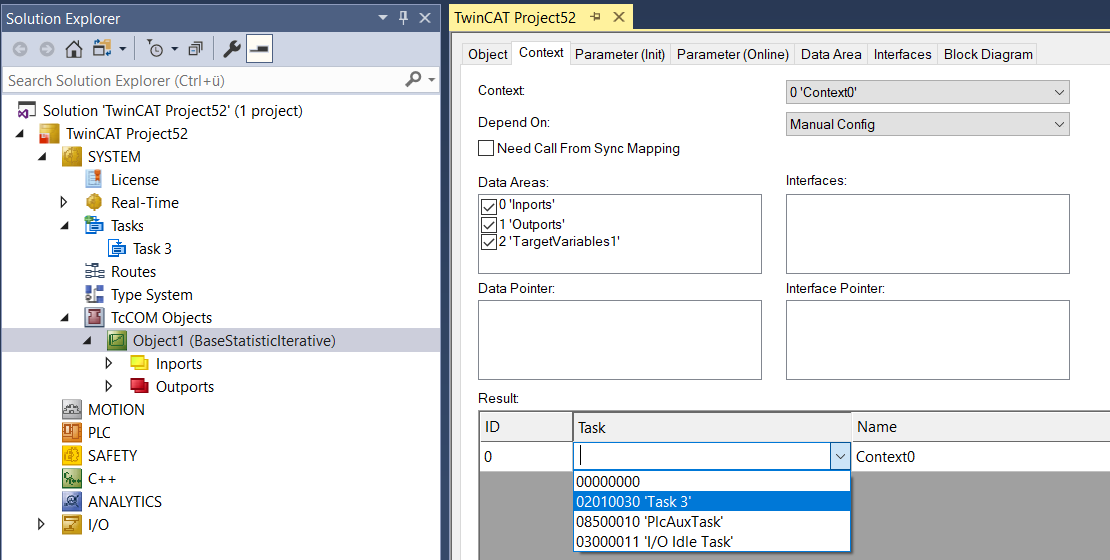
Task: Expand the Inports tree node
Action: pyautogui.click(x=109, y=364)
